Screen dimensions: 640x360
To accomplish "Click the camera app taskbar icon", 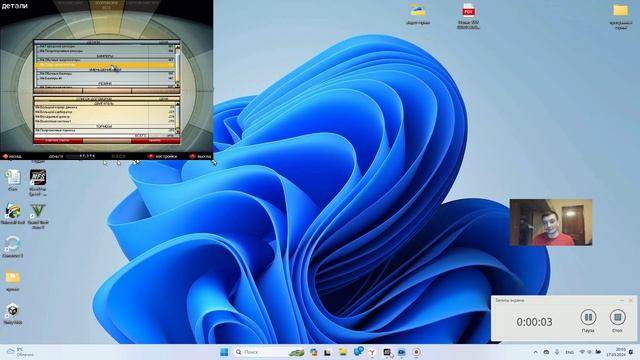I will [402, 352].
